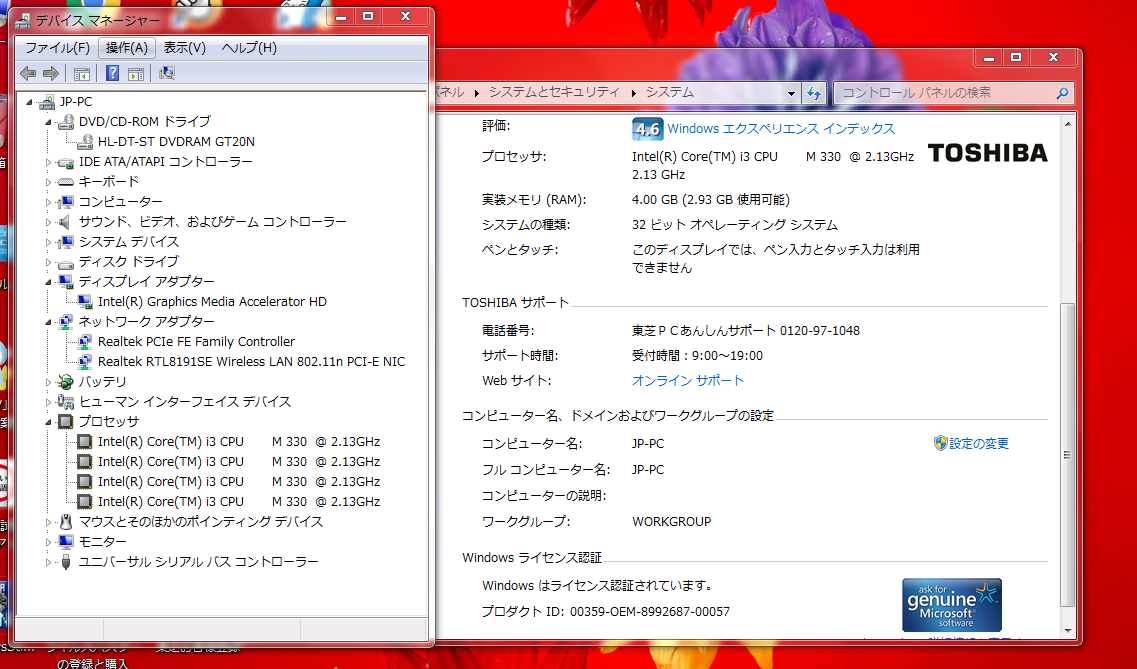Click the WORKGROUP value text
Screen dimensions: 1137x669
pyautogui.click(x=671, y=521)
